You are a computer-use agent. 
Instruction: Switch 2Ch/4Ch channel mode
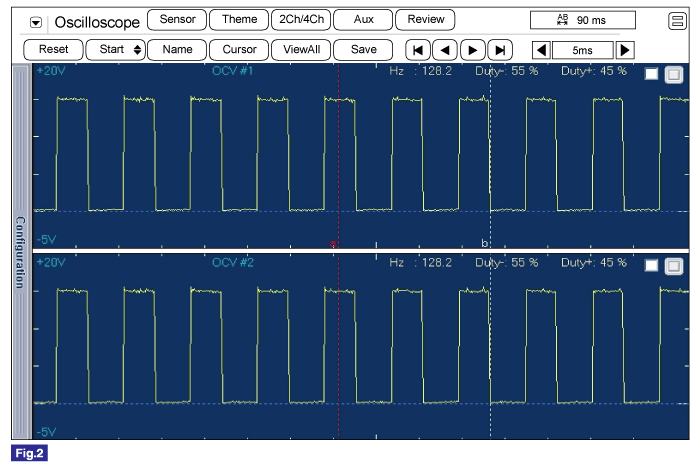click(301, 20)
